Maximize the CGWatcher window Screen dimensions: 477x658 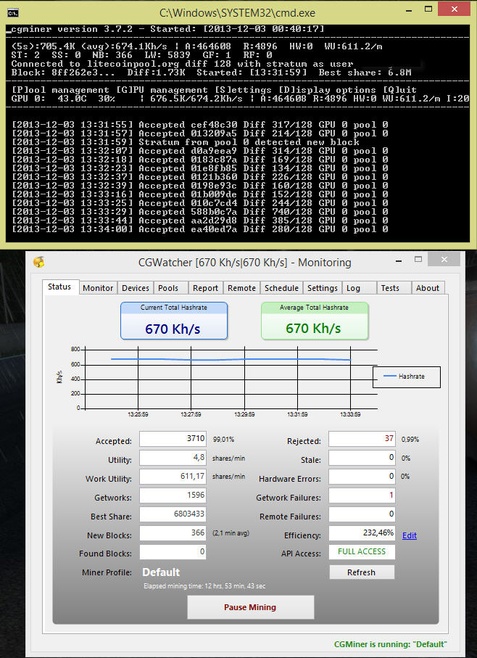pos(418,259)
